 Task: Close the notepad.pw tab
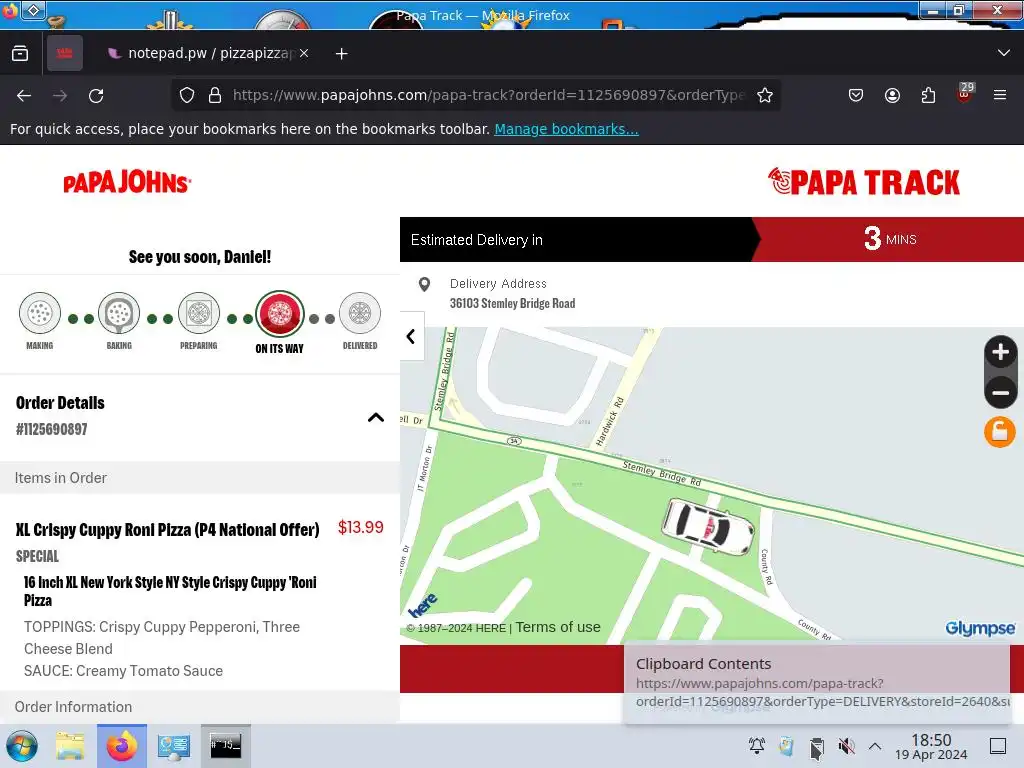click(304, 53)
